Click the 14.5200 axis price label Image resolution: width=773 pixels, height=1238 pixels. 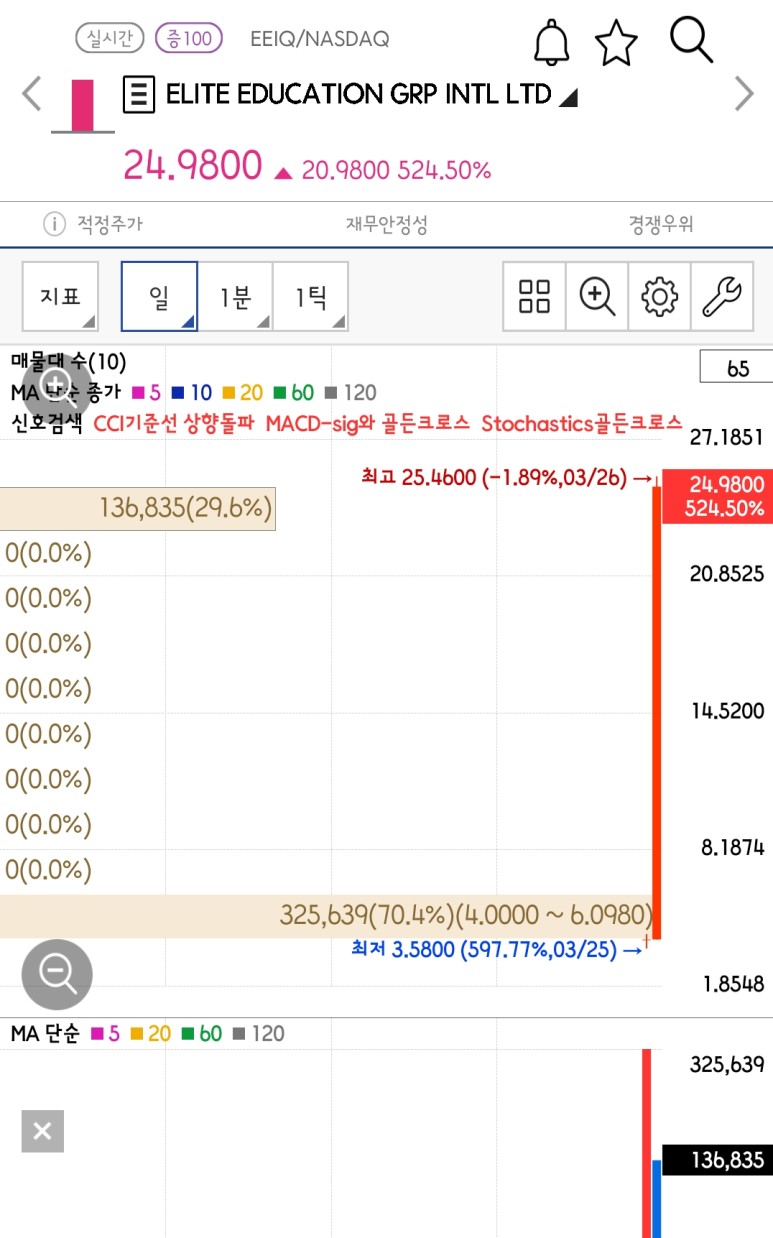click(727, 711)
